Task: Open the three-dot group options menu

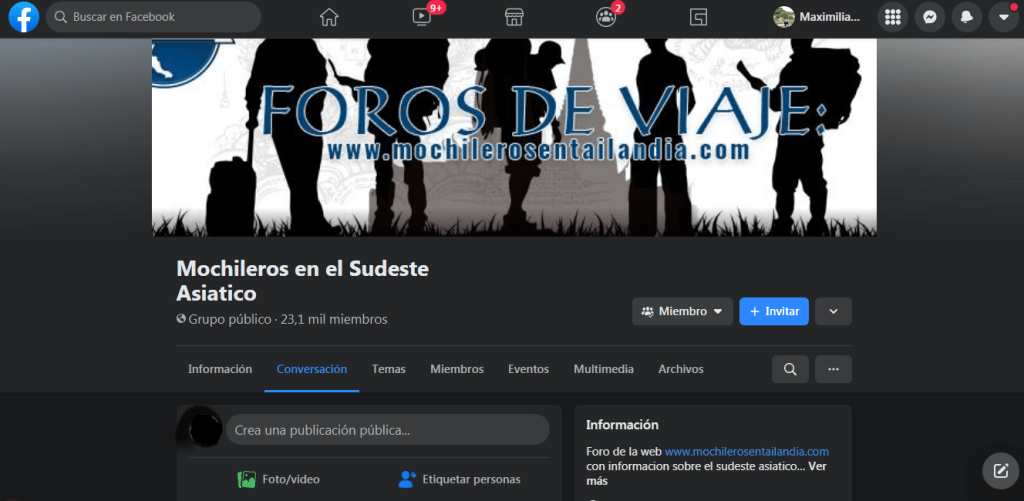Action: click(x=833, y=369)
